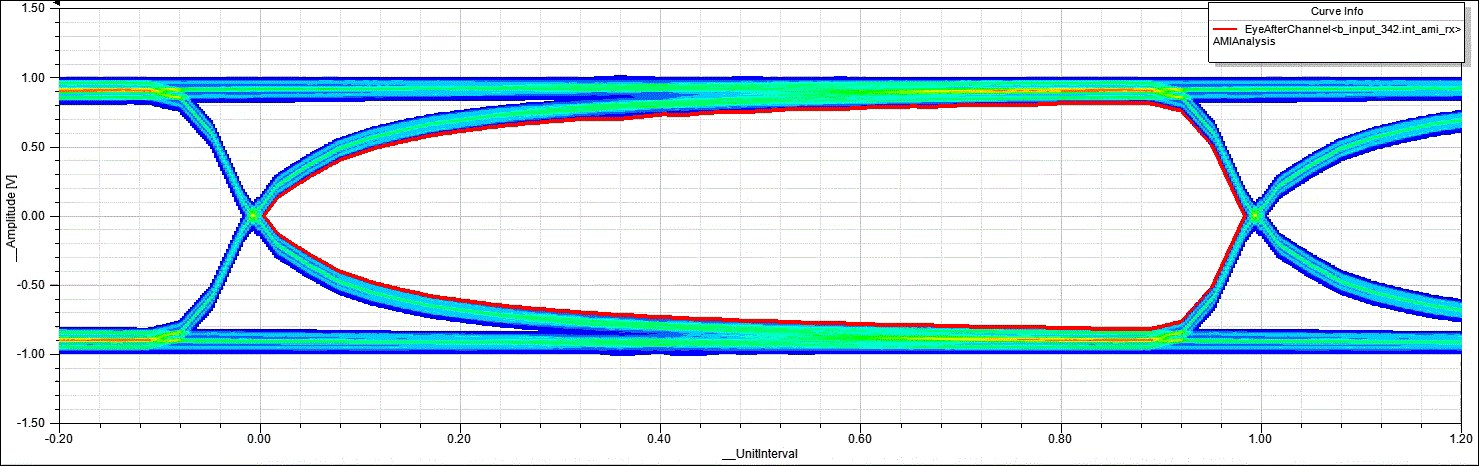Click the 0.40 X-axis tick label
This screenshot has height=466, width=1479.
[x=660, y=437]
